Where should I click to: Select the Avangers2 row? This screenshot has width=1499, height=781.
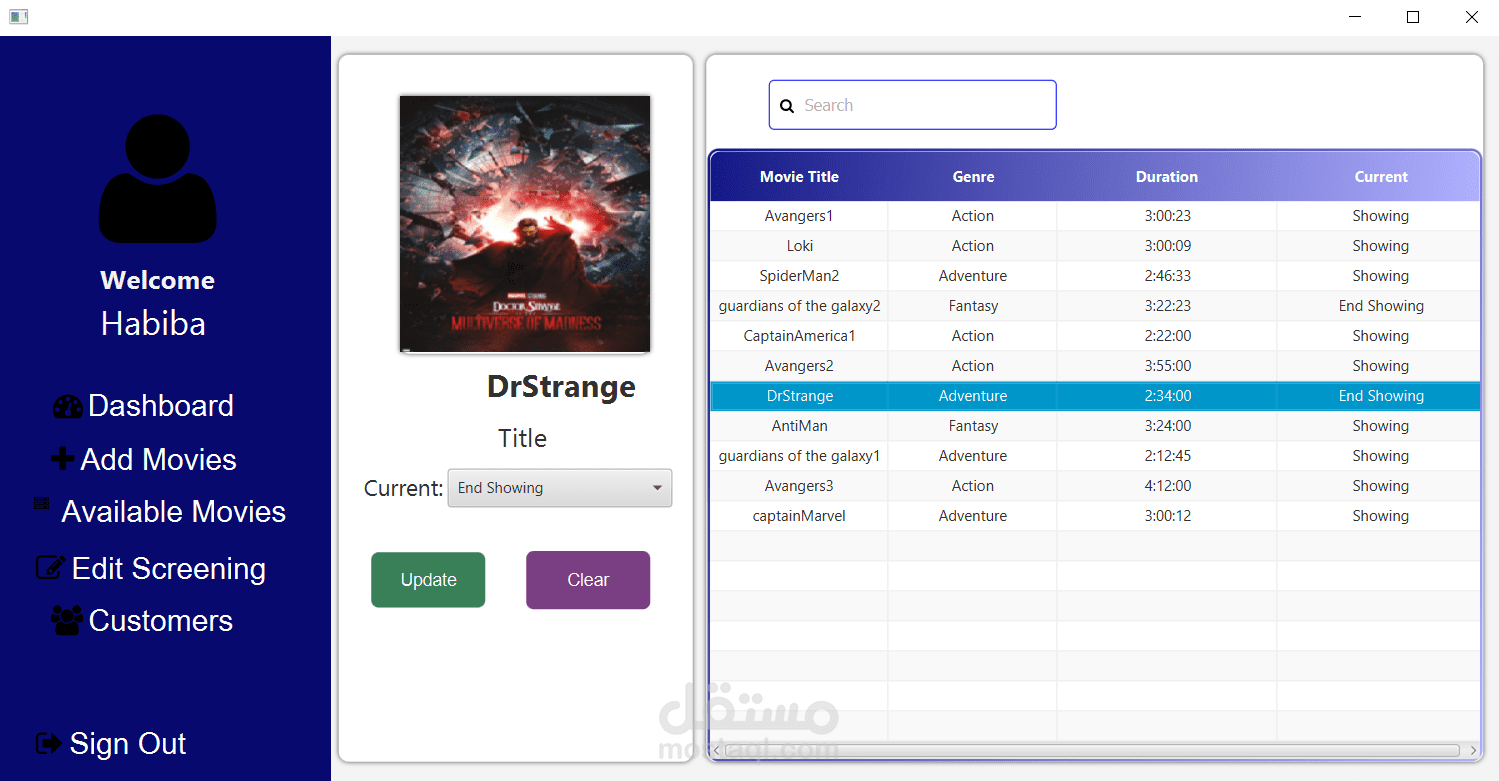tap(1095, 366)
